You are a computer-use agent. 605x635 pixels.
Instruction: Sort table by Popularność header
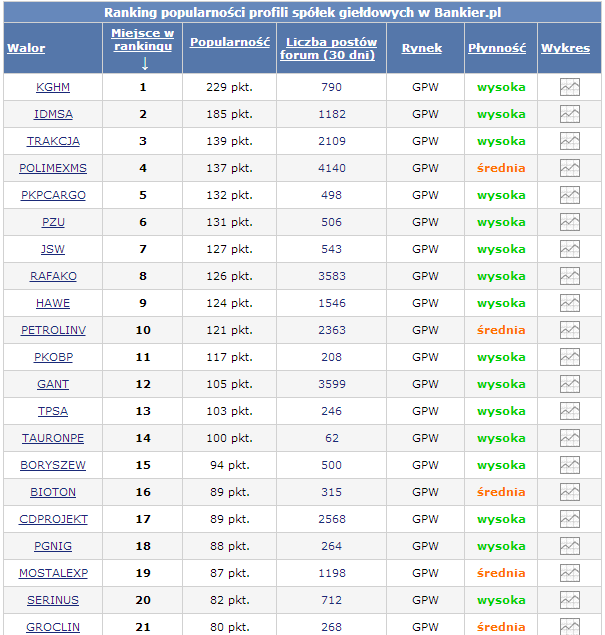click(230, 44)
